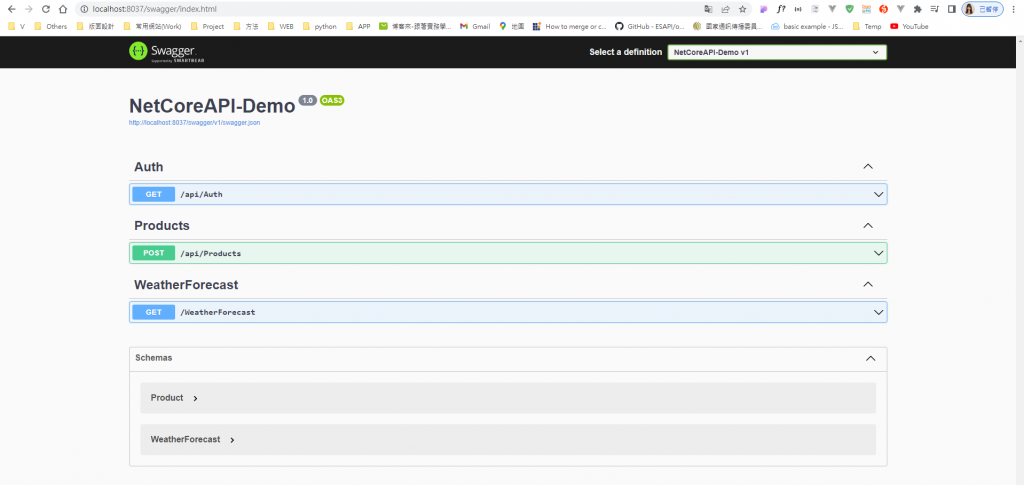Screen dimensions: 1024x485
Task: Go back with the browser back arrow
Action: (x=11, y=9)
